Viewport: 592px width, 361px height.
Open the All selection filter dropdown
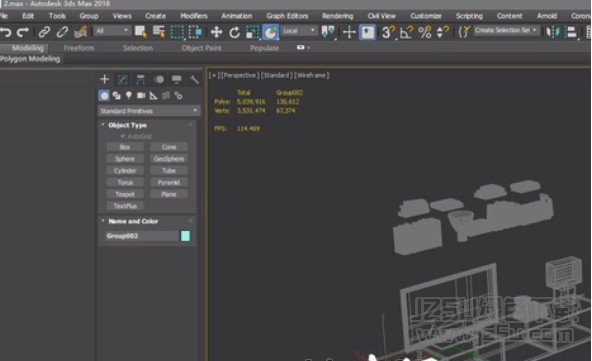pyautogui.click(x=112, y=31)
